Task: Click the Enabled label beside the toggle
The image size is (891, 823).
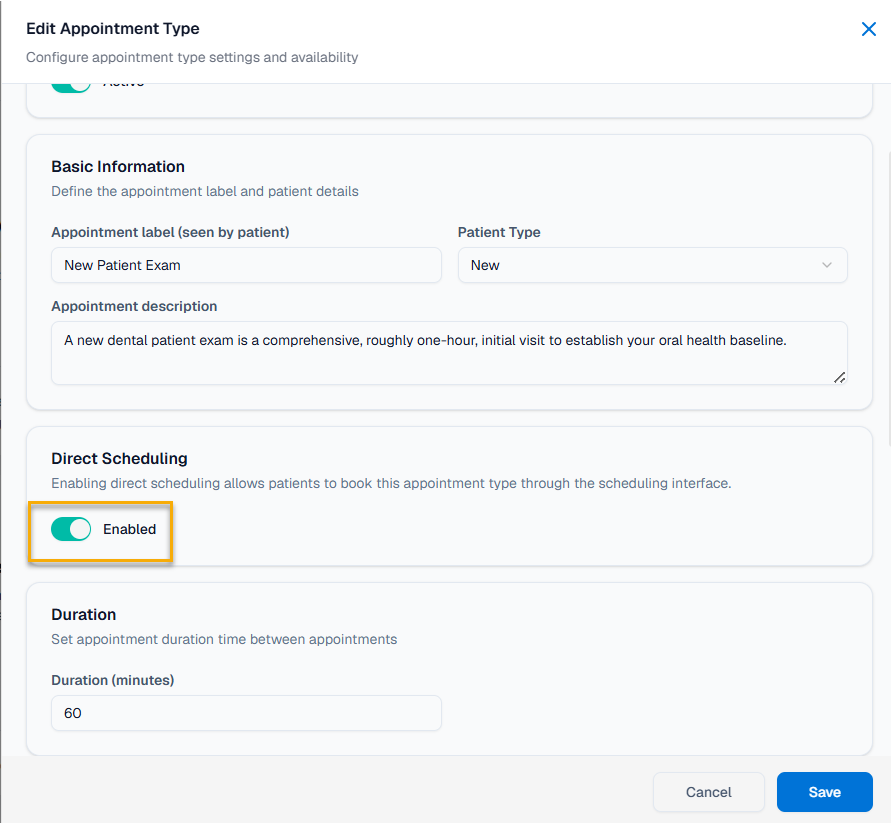Action: click(x=129, y=529)
